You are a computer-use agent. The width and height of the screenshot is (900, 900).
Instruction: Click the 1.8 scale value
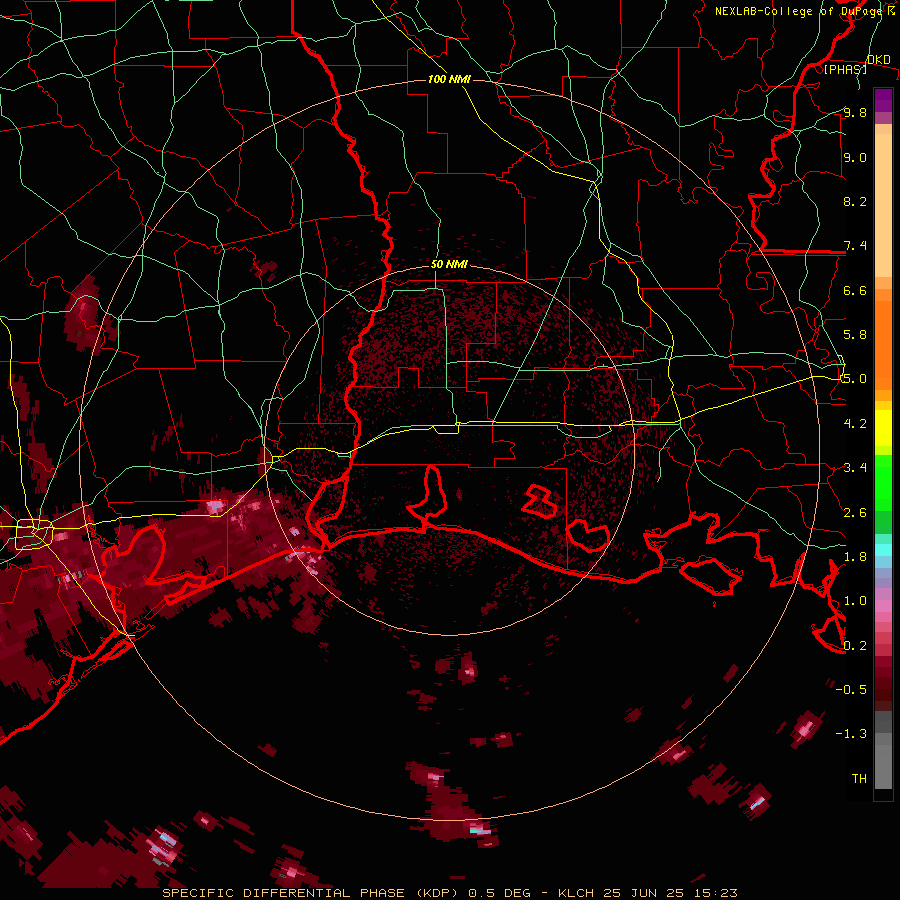[x=855, y=557]
